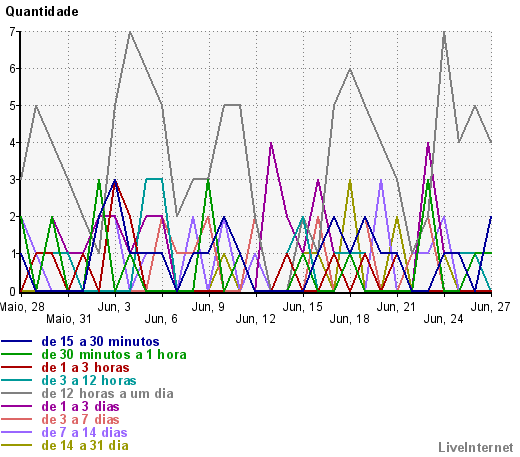520x457 pixels.
Task: Click the dark red legend line swatch
Action: pyautogui.click(x=17, y=367)
